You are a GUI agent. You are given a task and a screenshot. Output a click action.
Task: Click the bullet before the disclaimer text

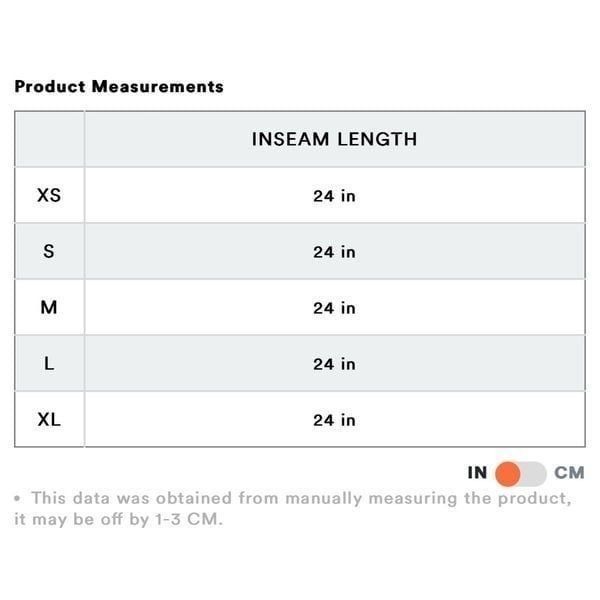[17, 499]
